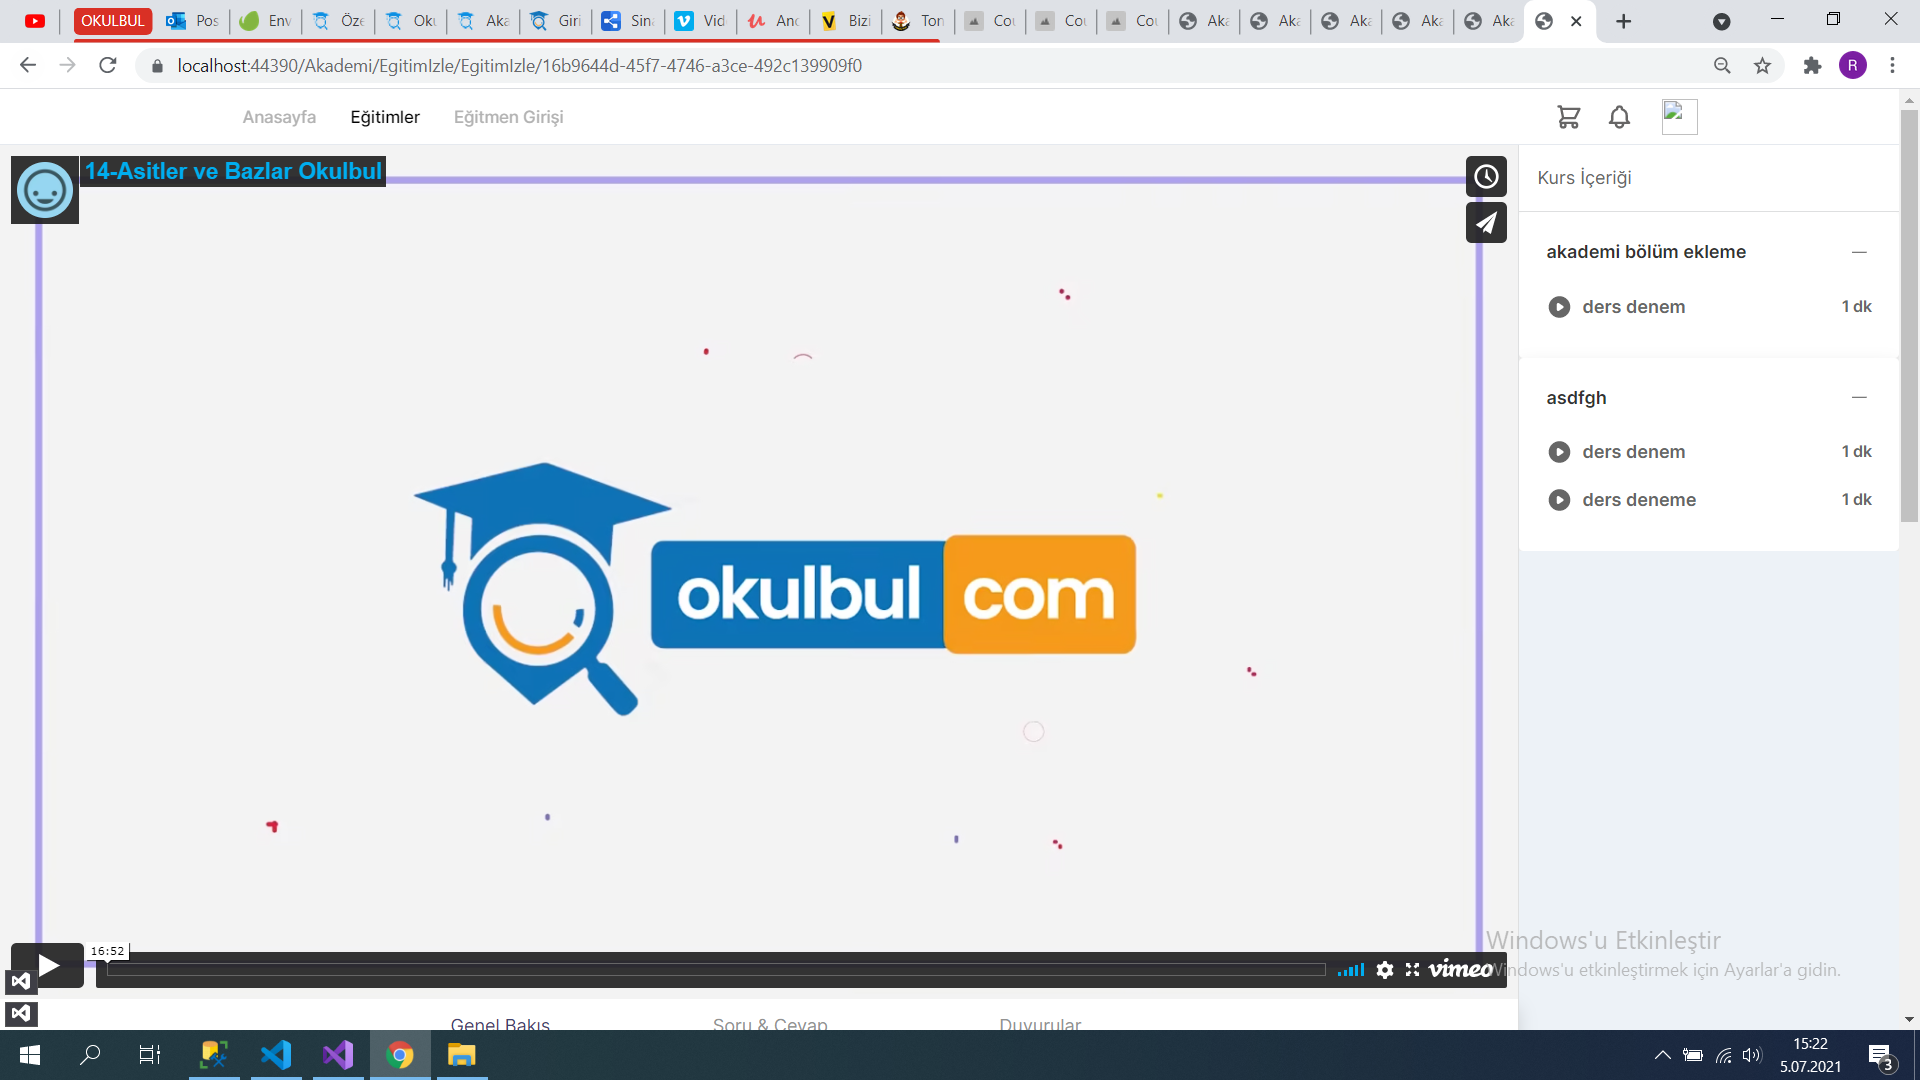Play 'ders denem' under asdfgh
Screen dimensions: 1920x1080
pyautogui.click(x=1709, y=452)
